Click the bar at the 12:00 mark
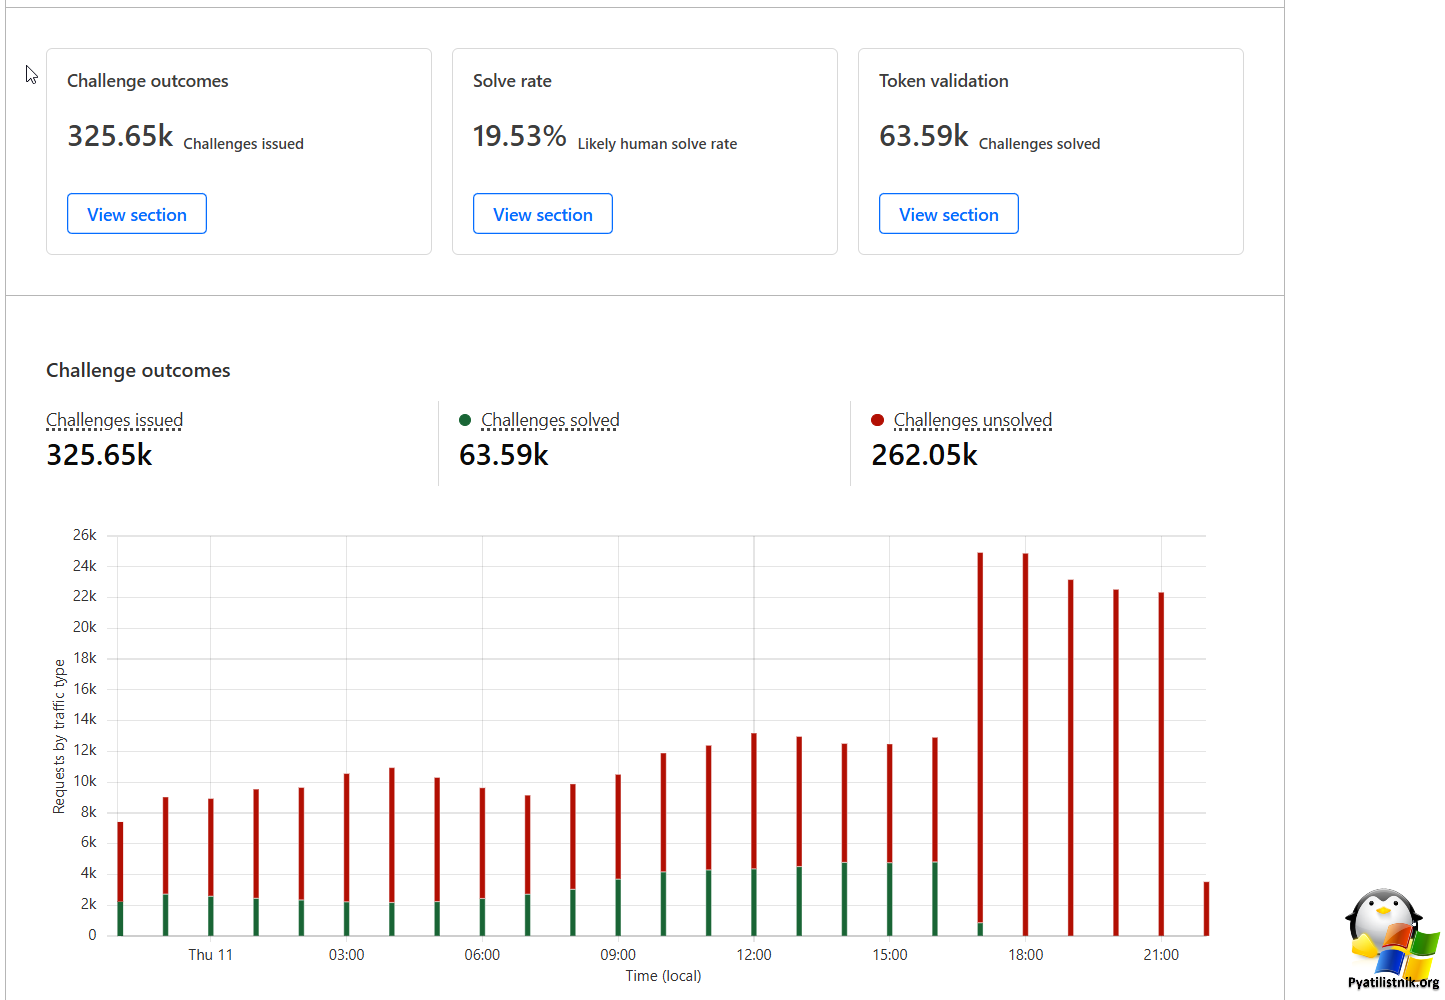 tap(754, 834)
